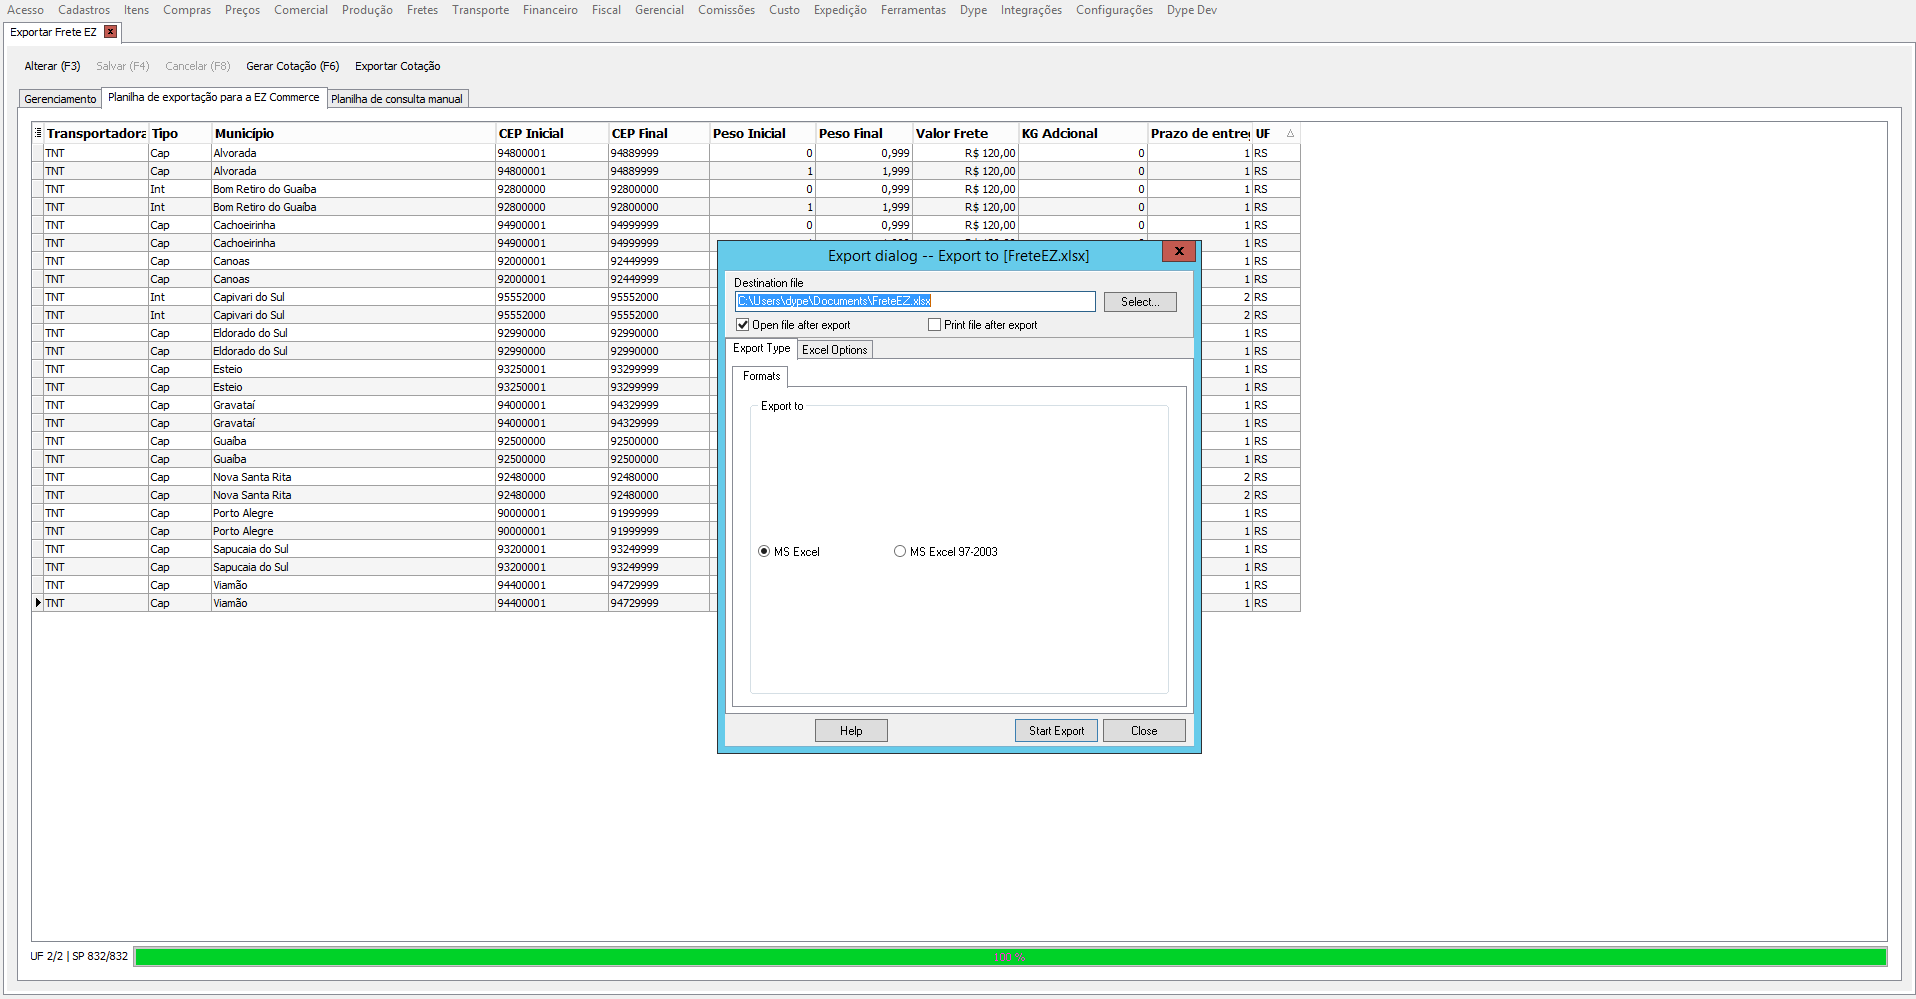Click the Close button in Export dialog
Screen dimensions: 1916x999
coord(1144,731)
